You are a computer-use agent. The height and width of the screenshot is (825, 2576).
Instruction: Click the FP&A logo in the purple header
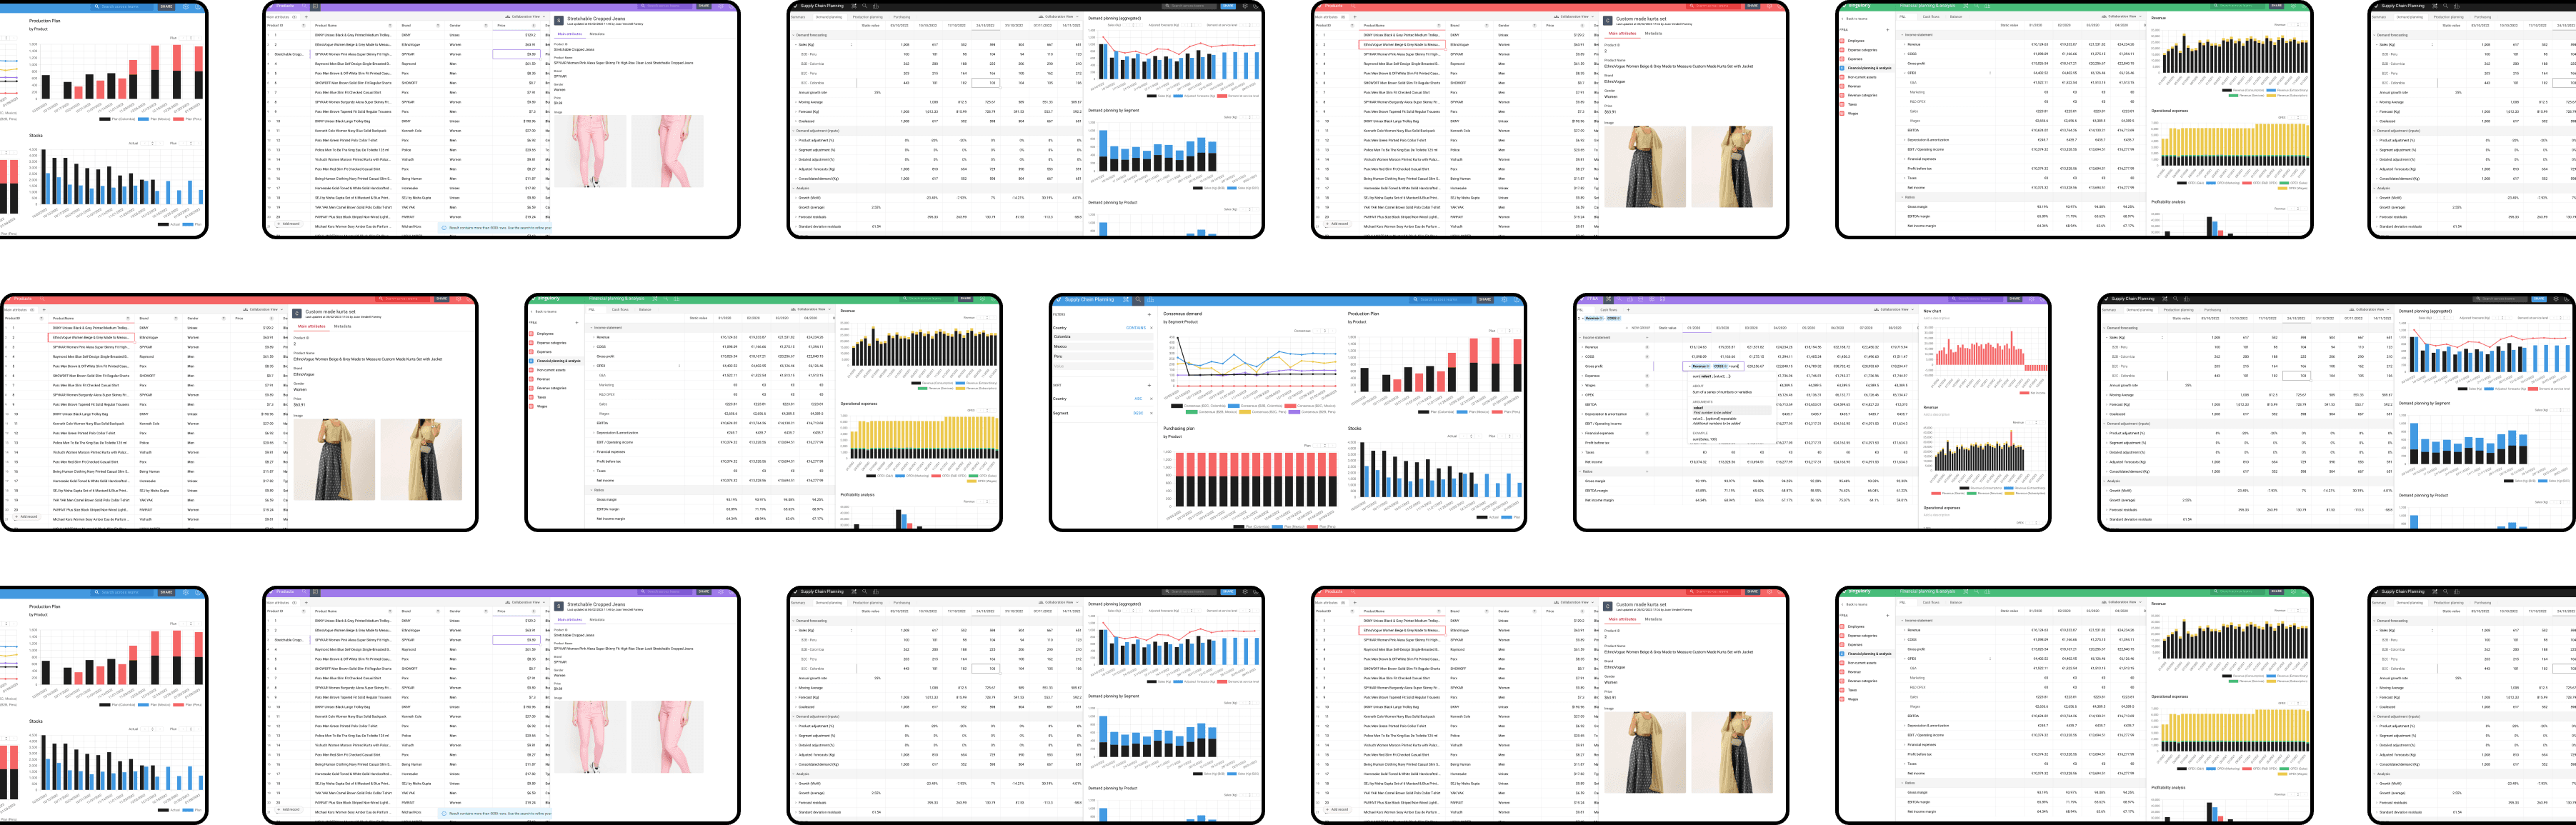point(1582,299)
